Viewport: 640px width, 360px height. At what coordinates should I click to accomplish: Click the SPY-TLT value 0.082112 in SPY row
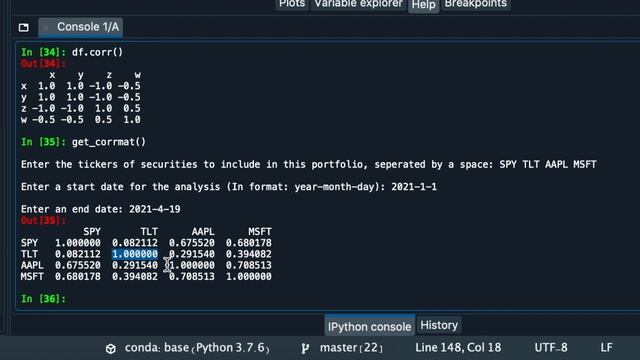pyautogui.click(x=135, y=243)
